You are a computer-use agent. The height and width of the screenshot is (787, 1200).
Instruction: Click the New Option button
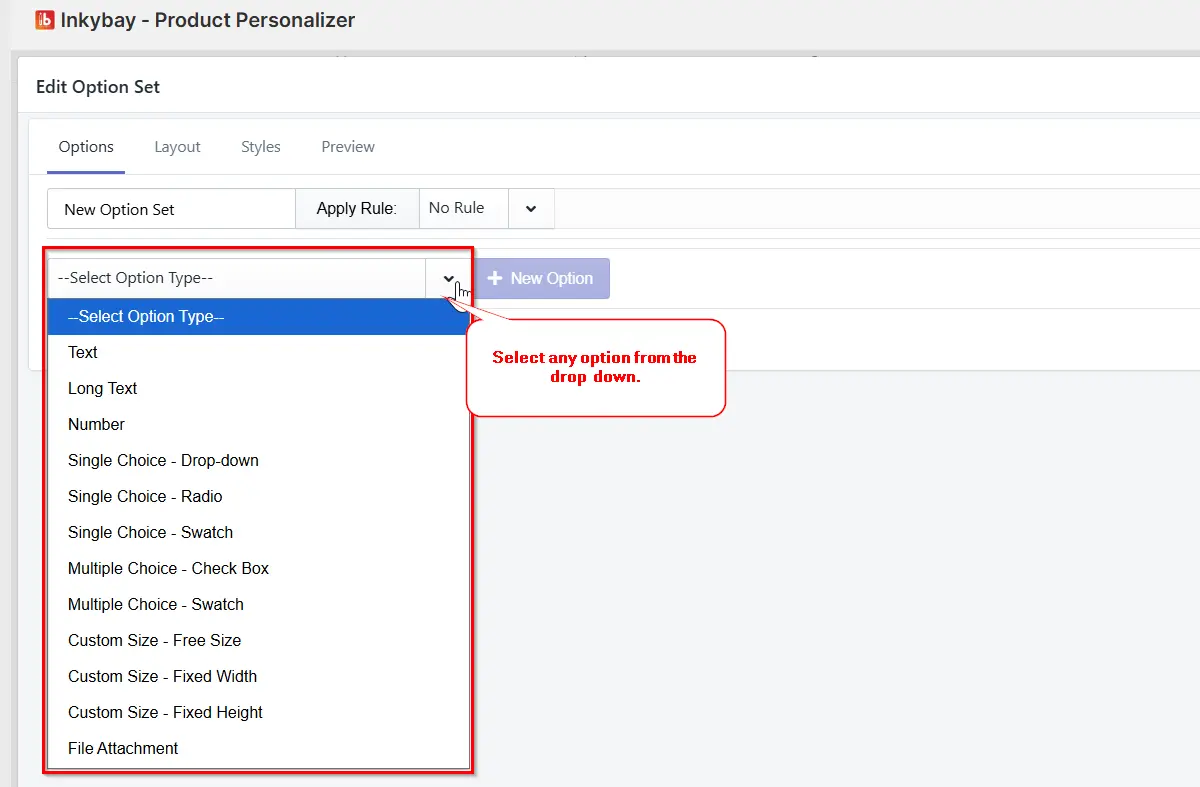(541, 278)
